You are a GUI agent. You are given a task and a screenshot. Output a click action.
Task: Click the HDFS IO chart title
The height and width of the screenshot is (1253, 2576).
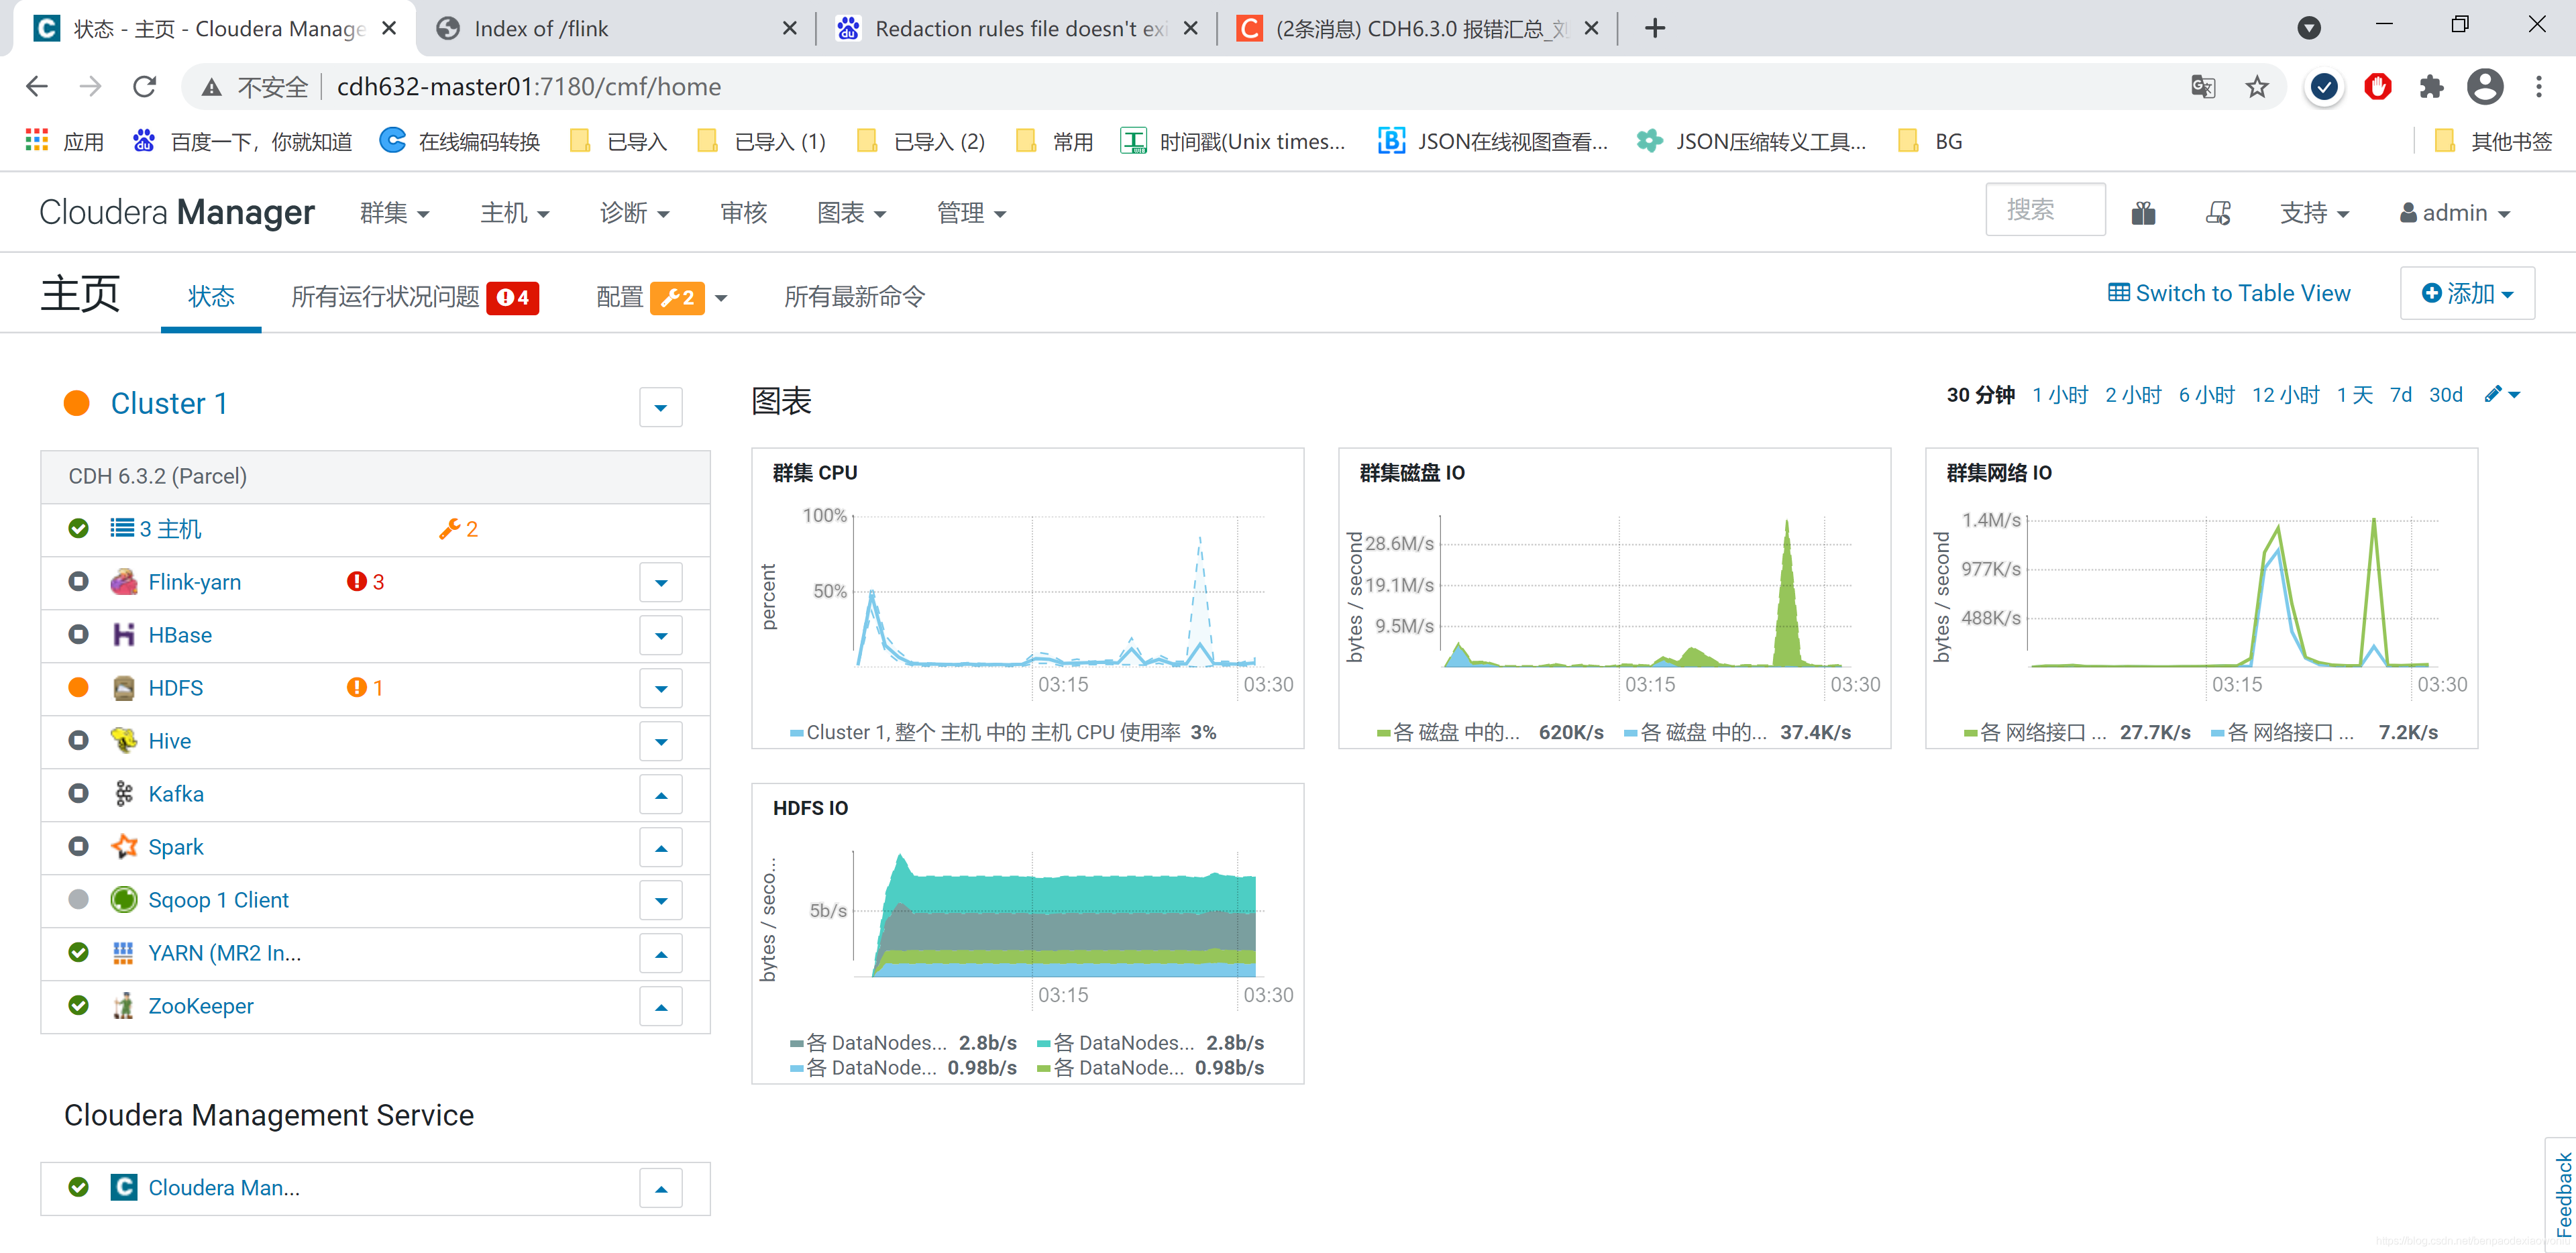point(810,807)
